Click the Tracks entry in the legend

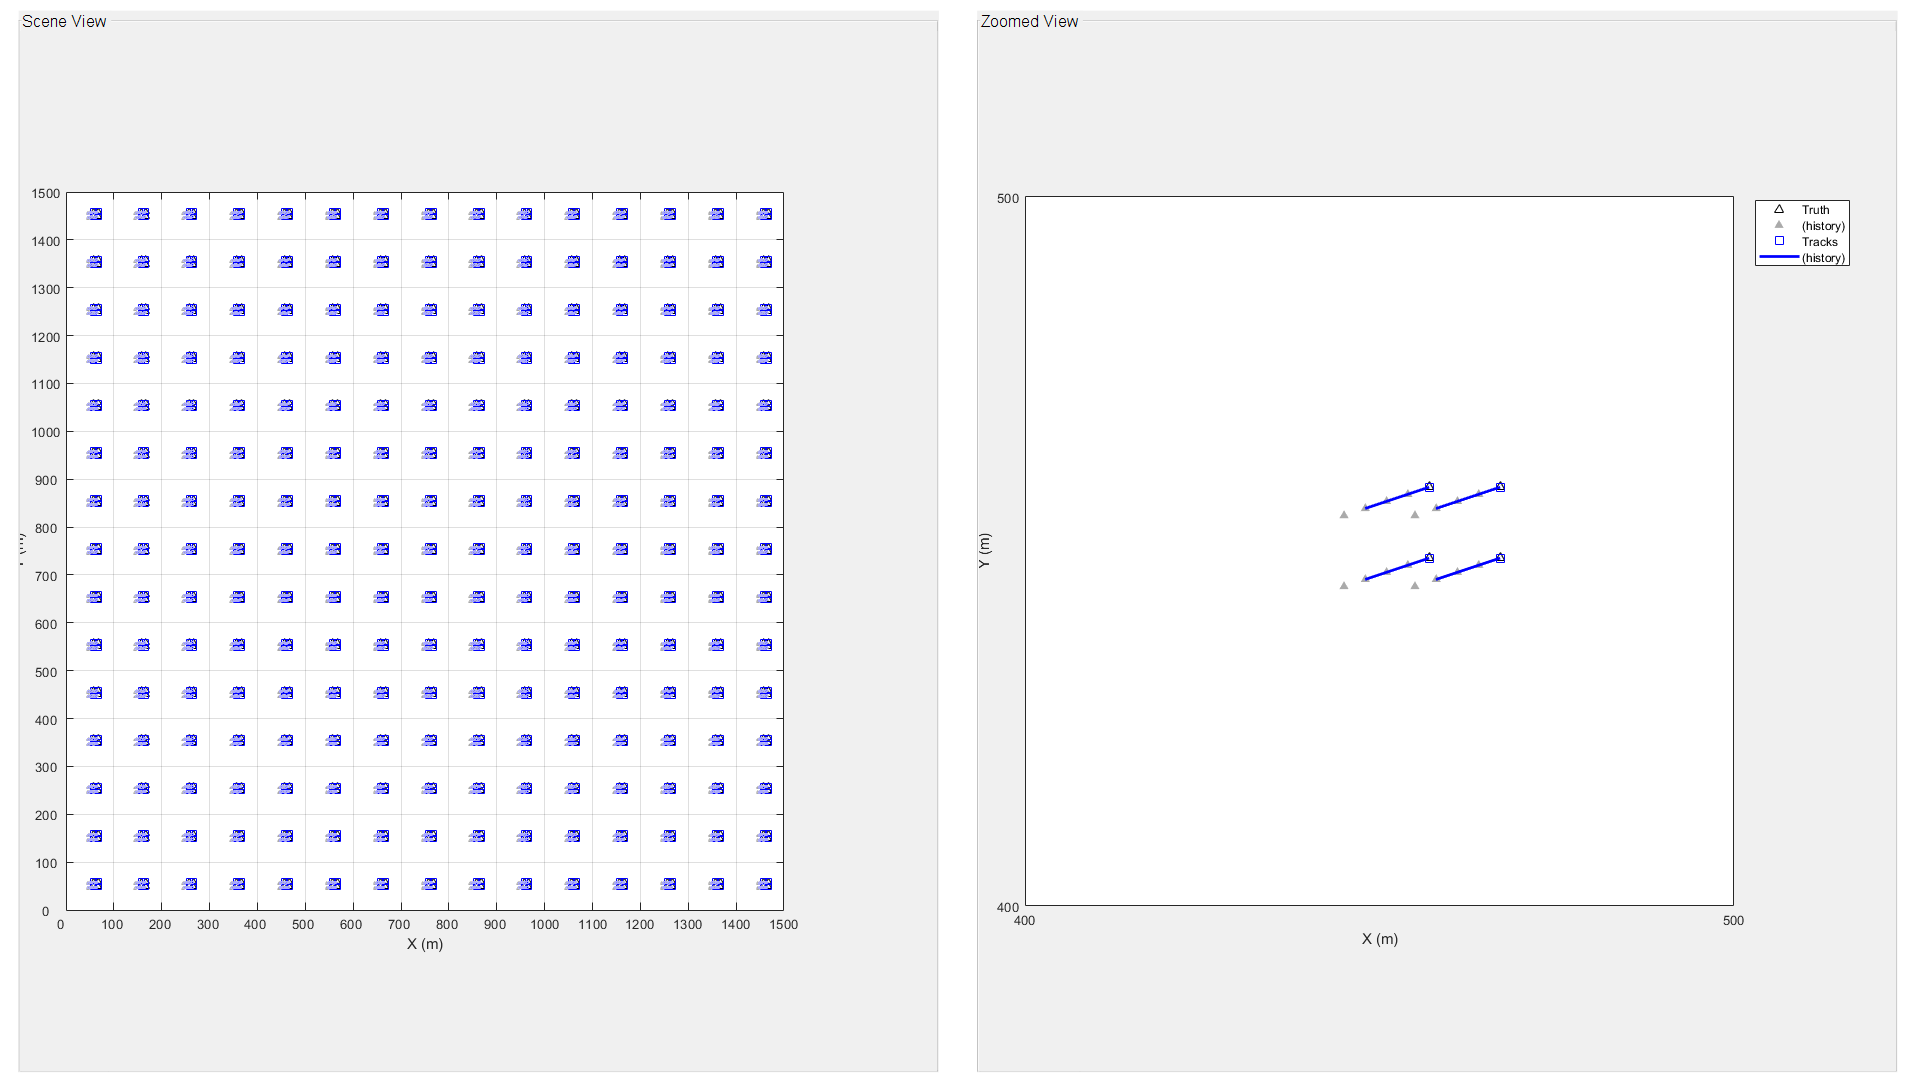(x=1819, y=242)
